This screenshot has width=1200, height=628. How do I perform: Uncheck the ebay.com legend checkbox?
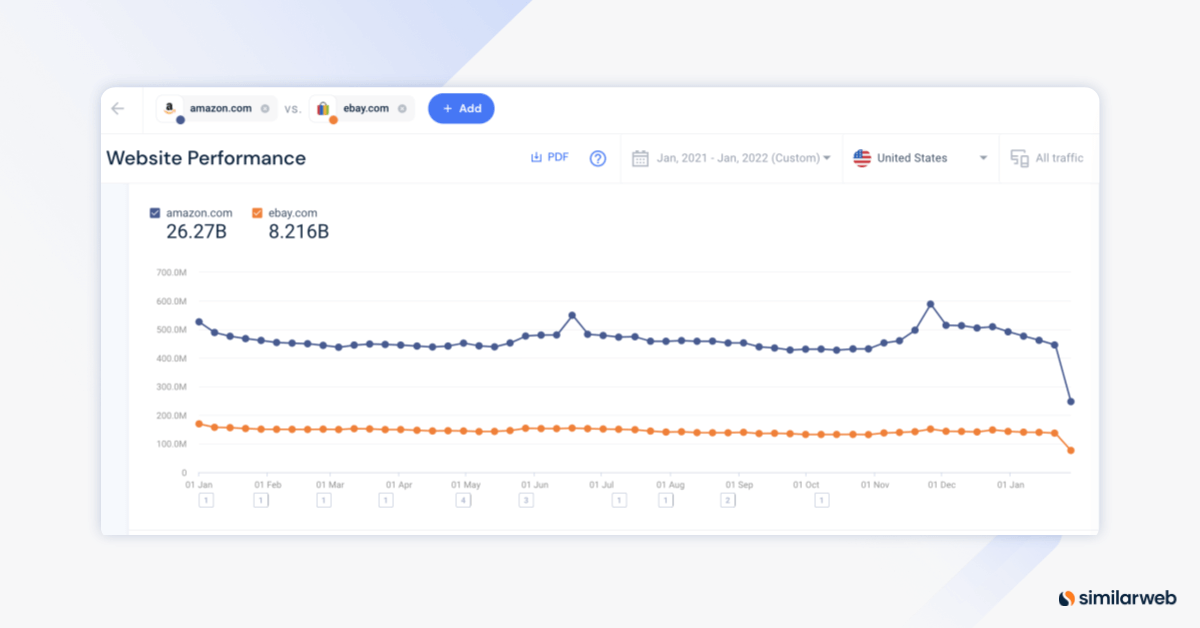(x=257, y=213)
